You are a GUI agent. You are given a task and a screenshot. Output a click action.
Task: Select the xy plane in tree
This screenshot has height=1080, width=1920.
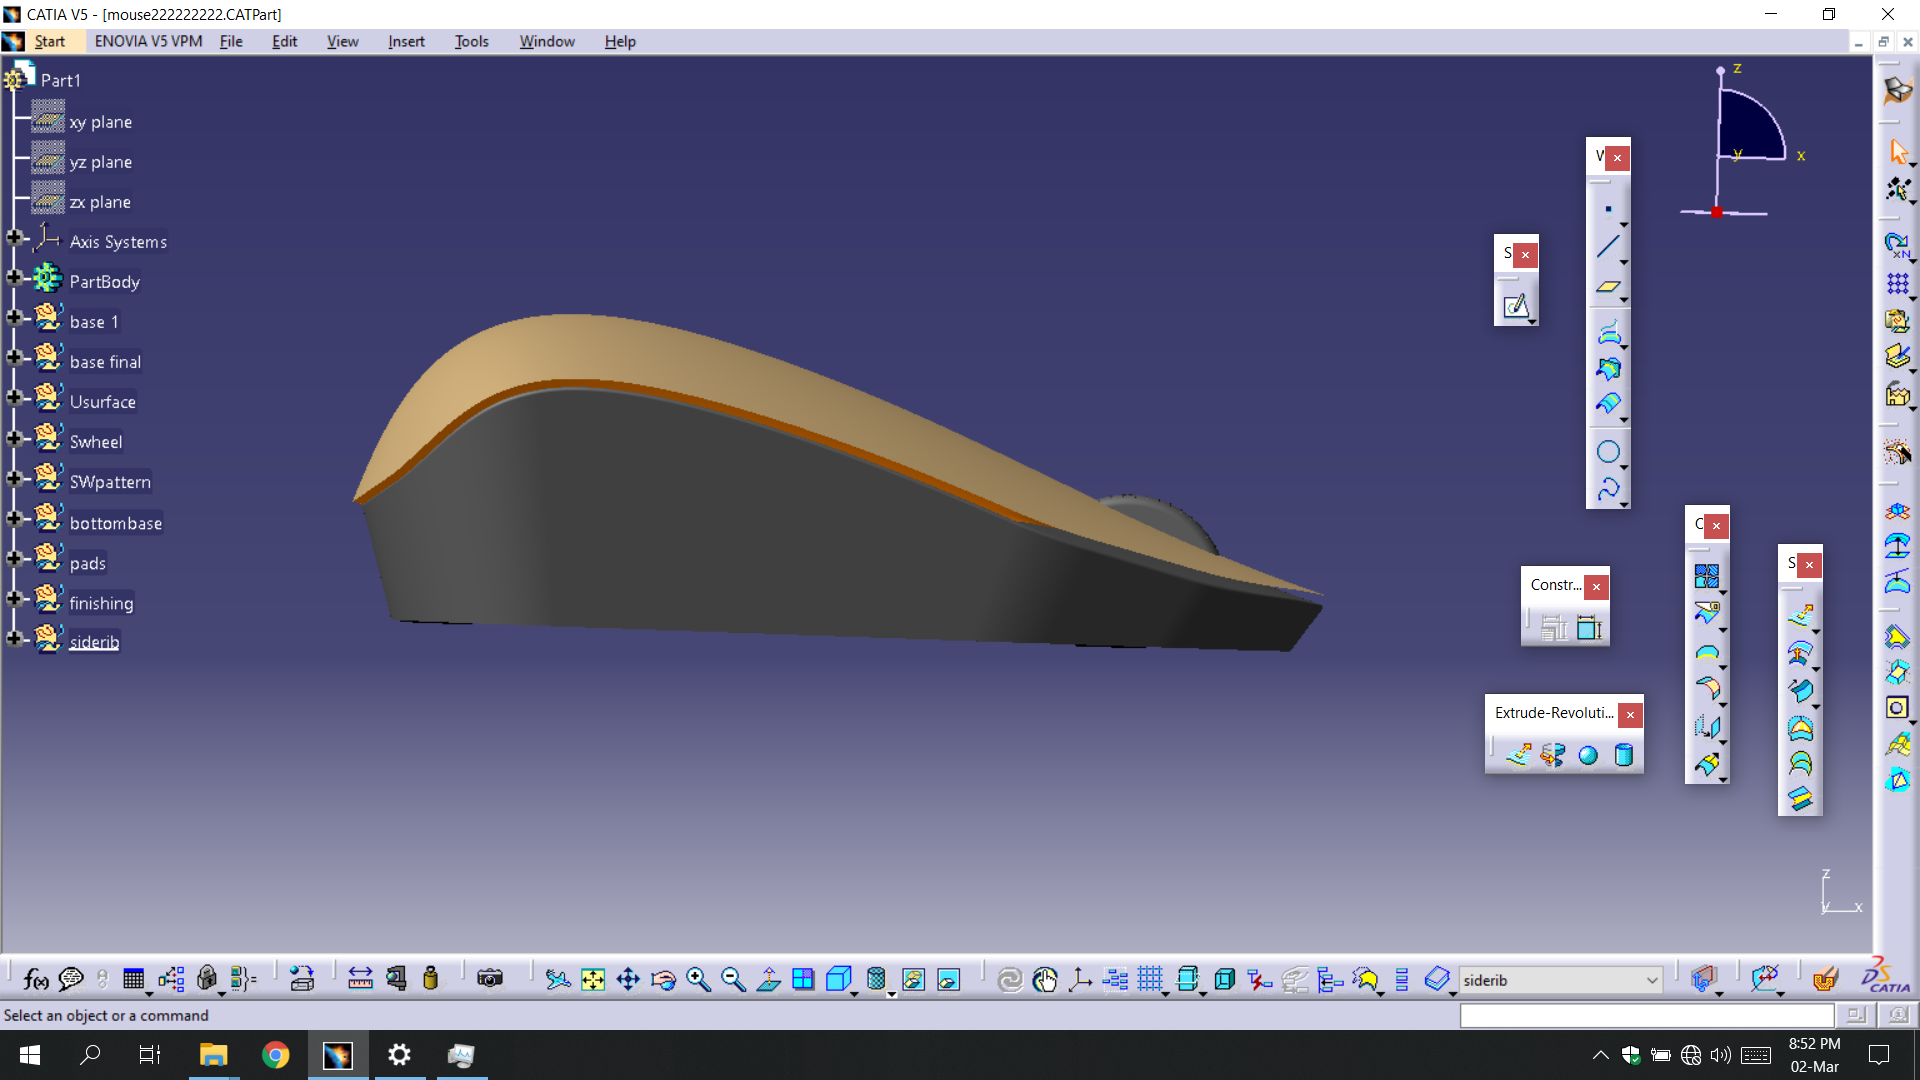[x=100, y=122]
